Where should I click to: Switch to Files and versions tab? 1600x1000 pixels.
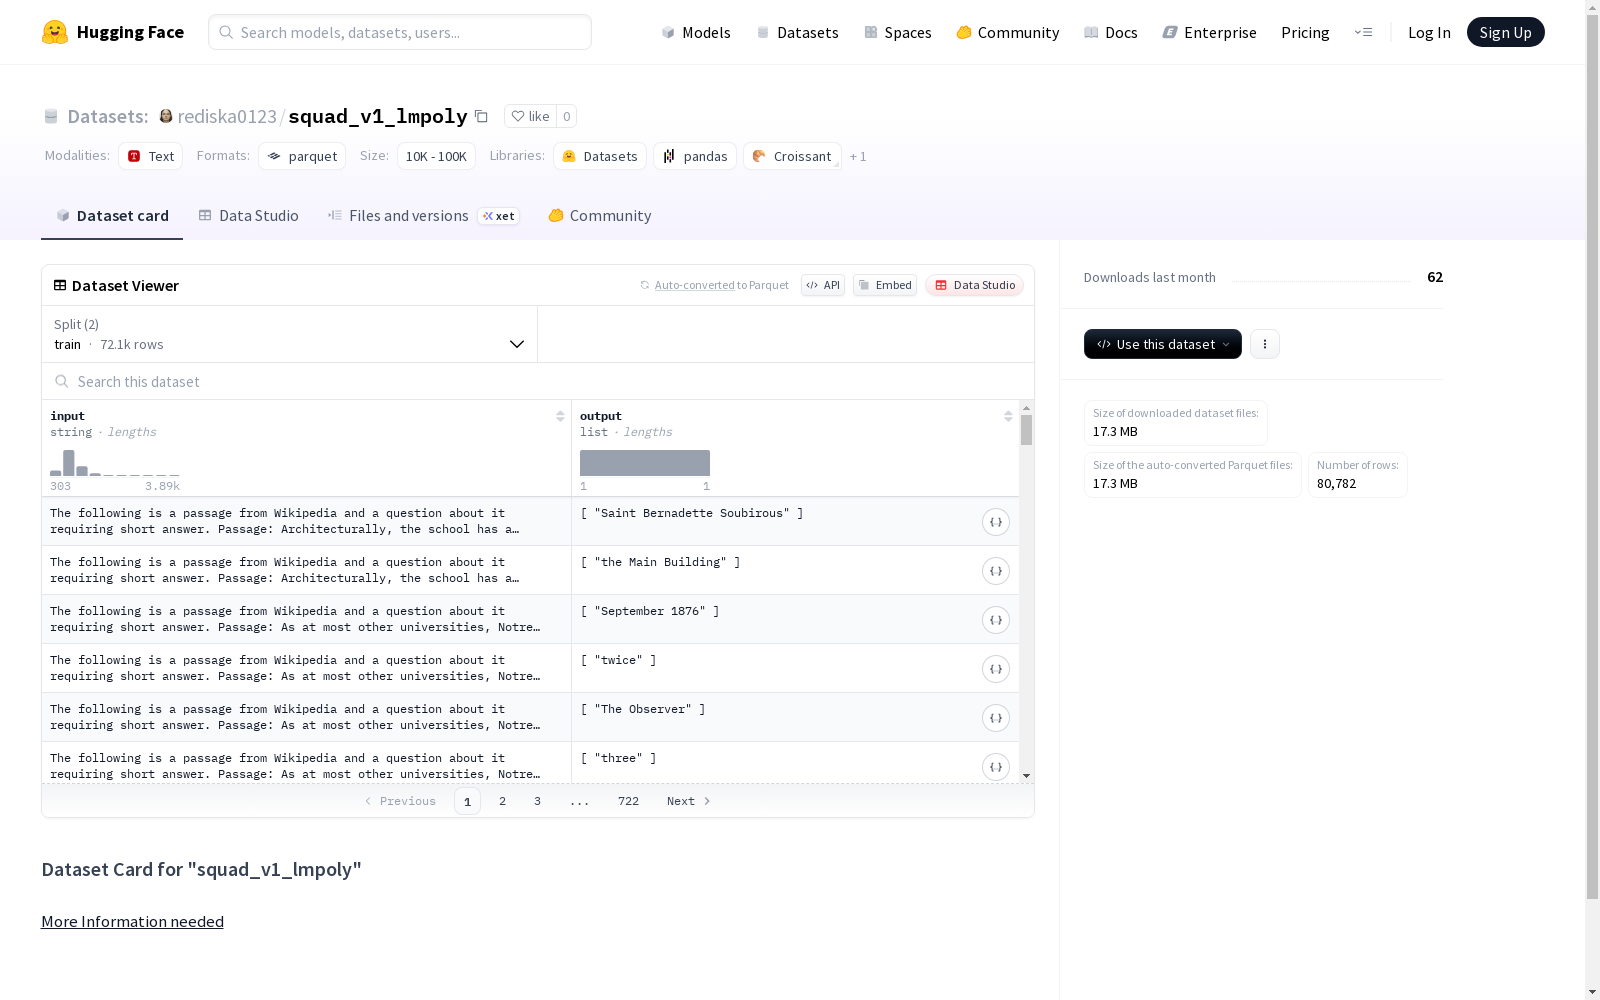[424, 215]
